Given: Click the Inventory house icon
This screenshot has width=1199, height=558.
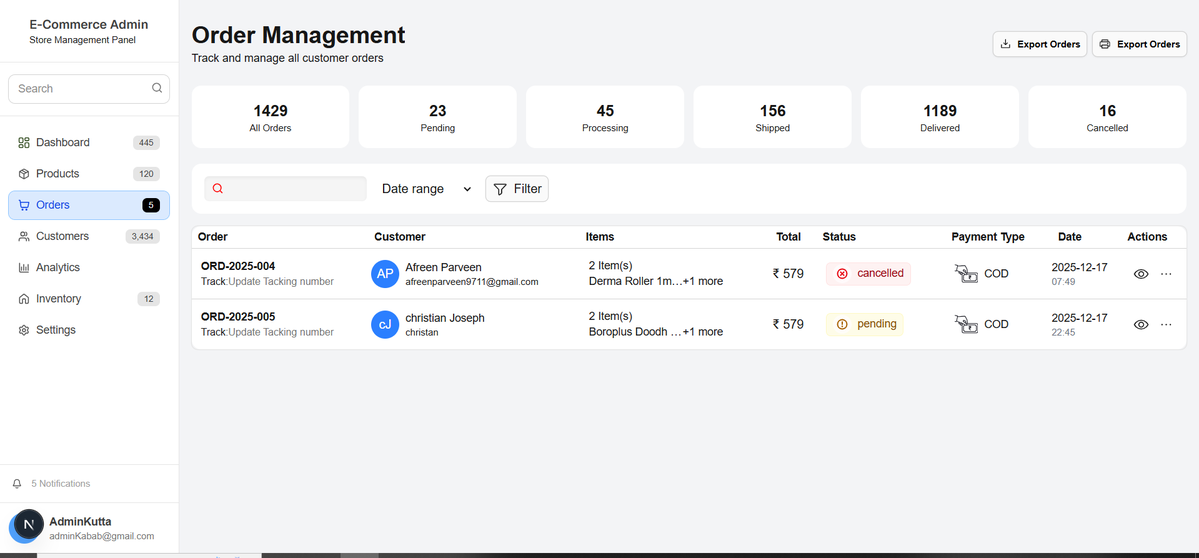Looking at the screenshot, I should tap(24, 299).
